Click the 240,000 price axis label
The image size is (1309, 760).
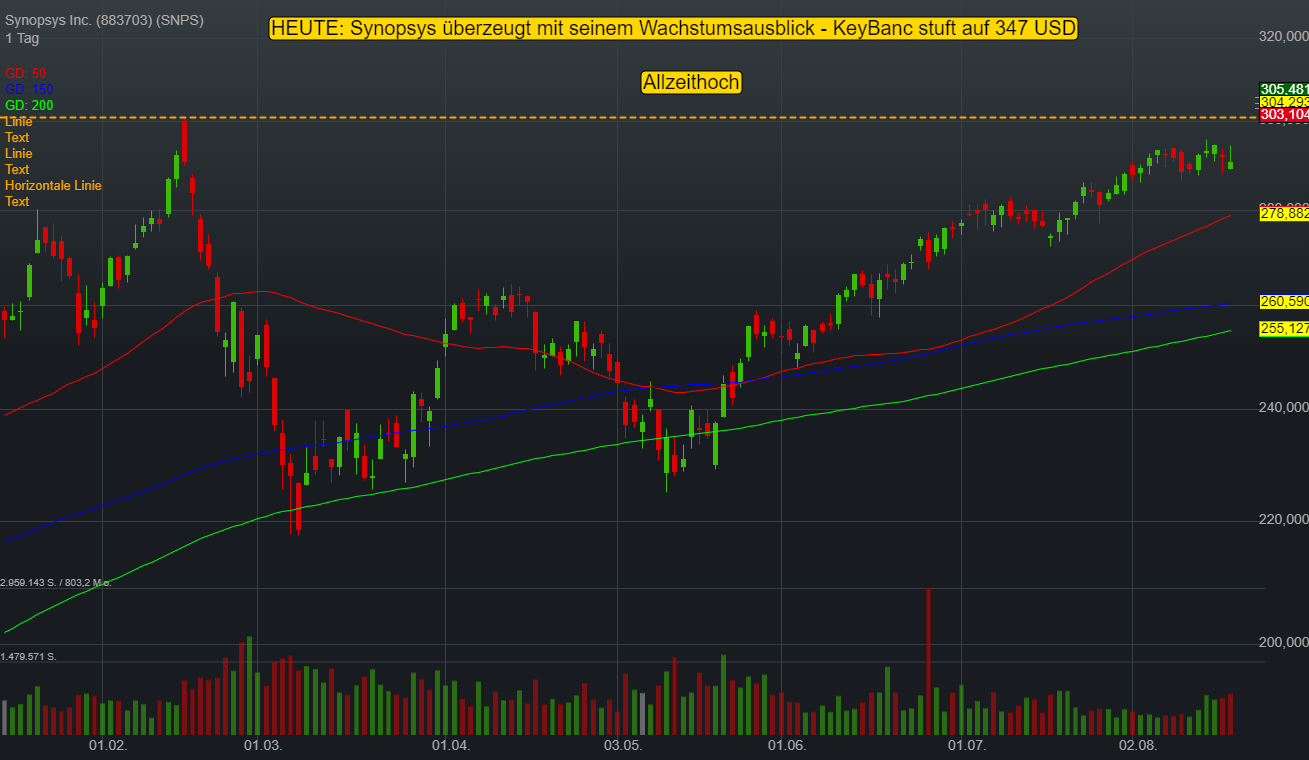[x=1284, y=407]
